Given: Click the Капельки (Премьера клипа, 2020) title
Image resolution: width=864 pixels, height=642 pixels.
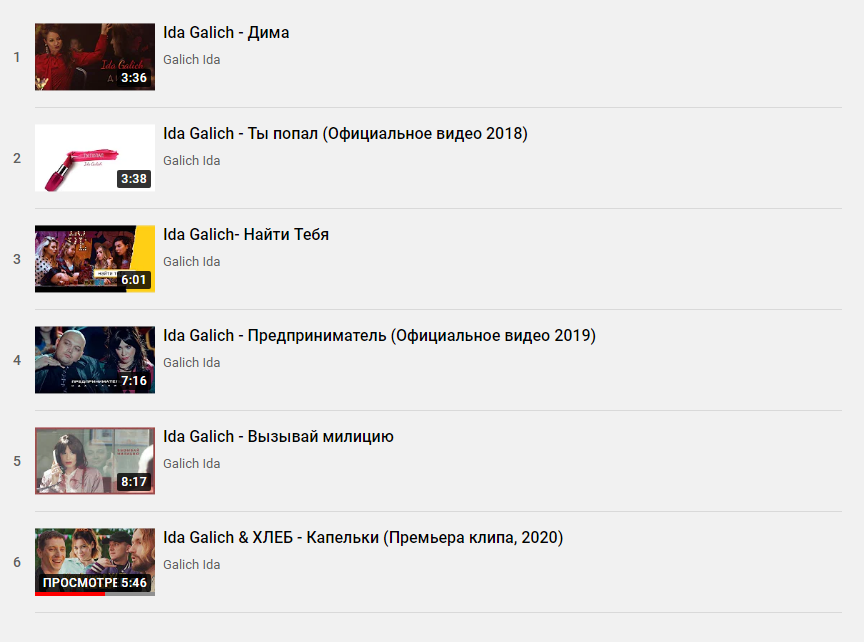Looking at the screenshot, I should 363,537.
